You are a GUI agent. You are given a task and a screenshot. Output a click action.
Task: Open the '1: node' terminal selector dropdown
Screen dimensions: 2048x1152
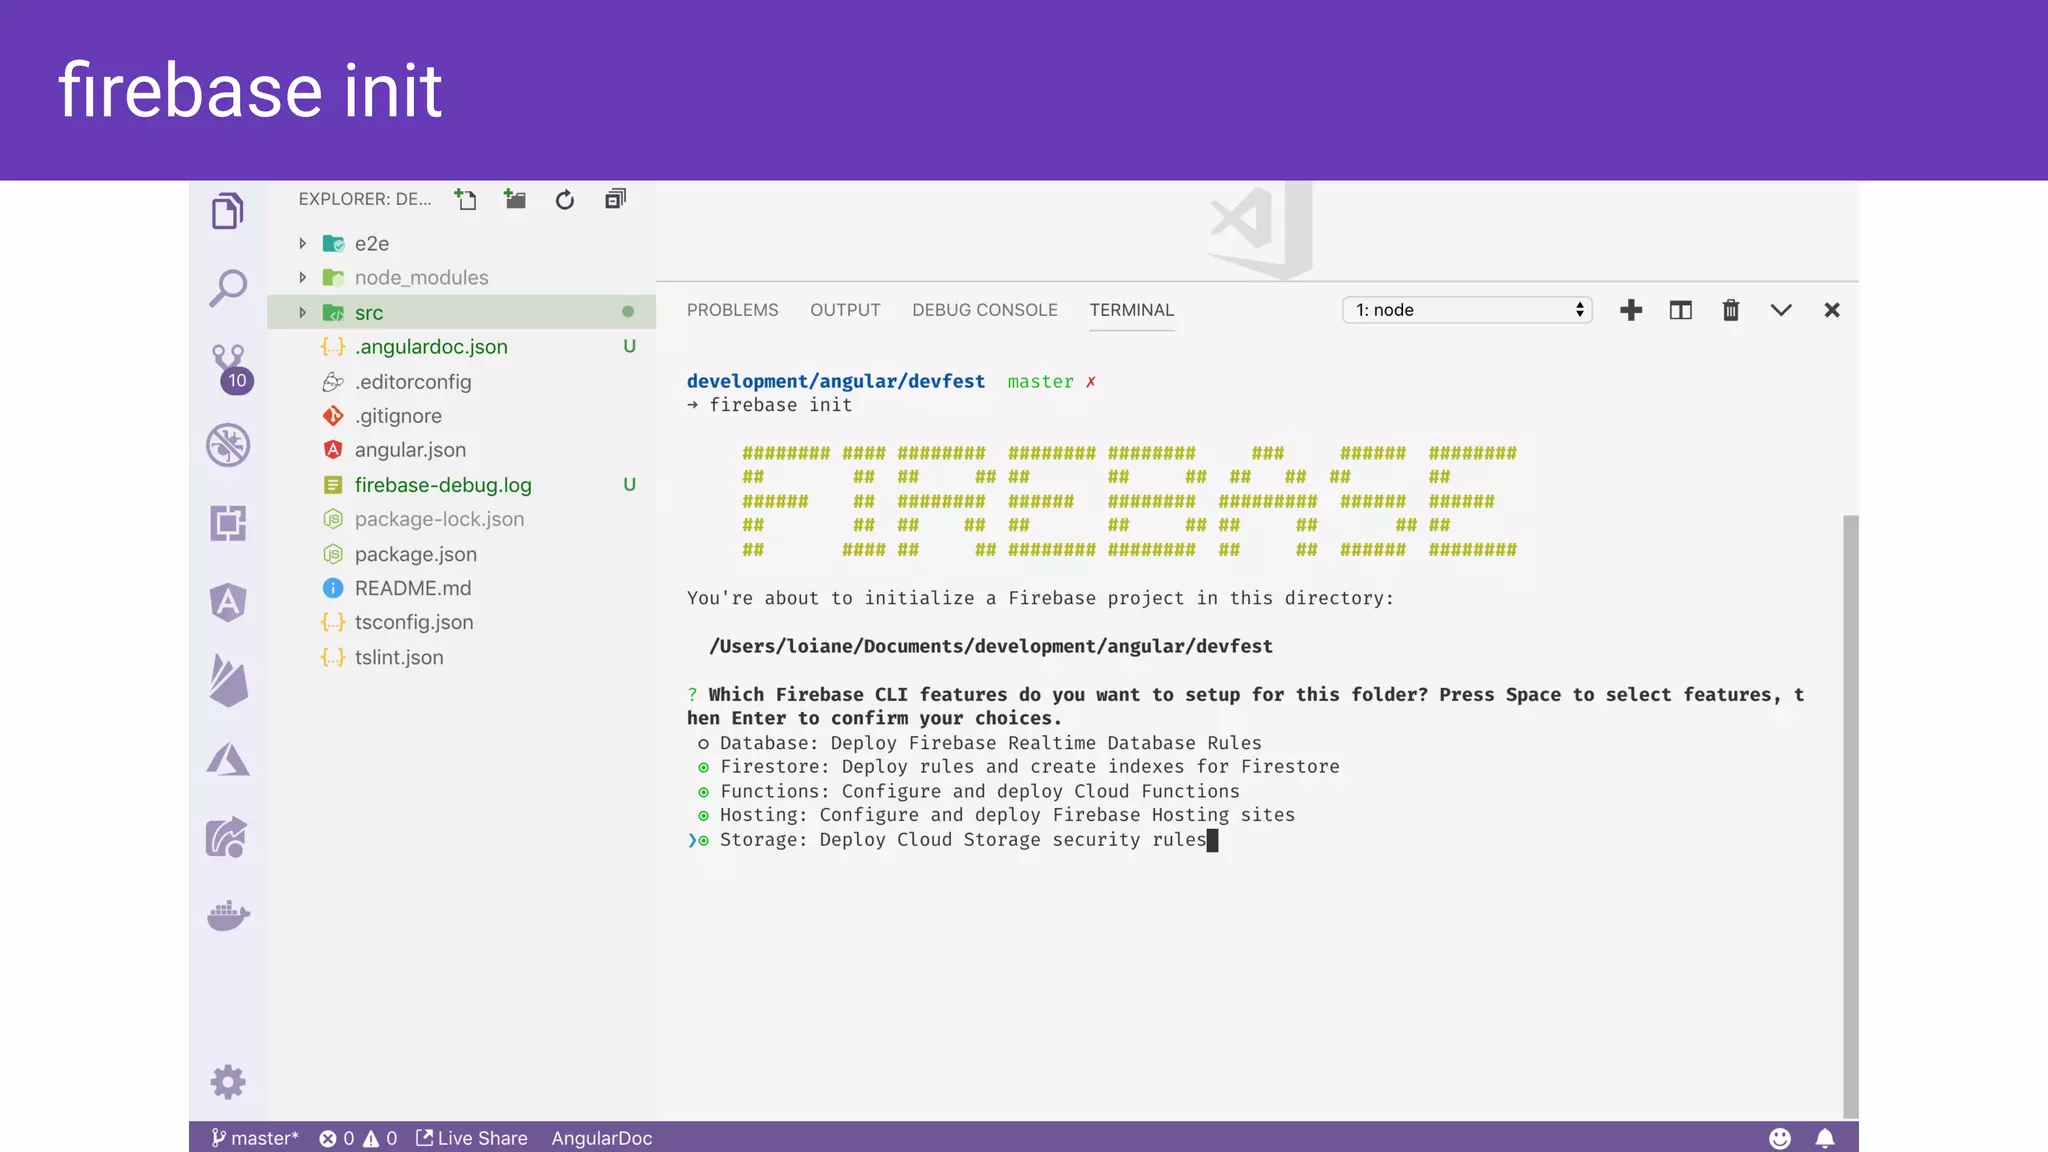click(1466, 310)
